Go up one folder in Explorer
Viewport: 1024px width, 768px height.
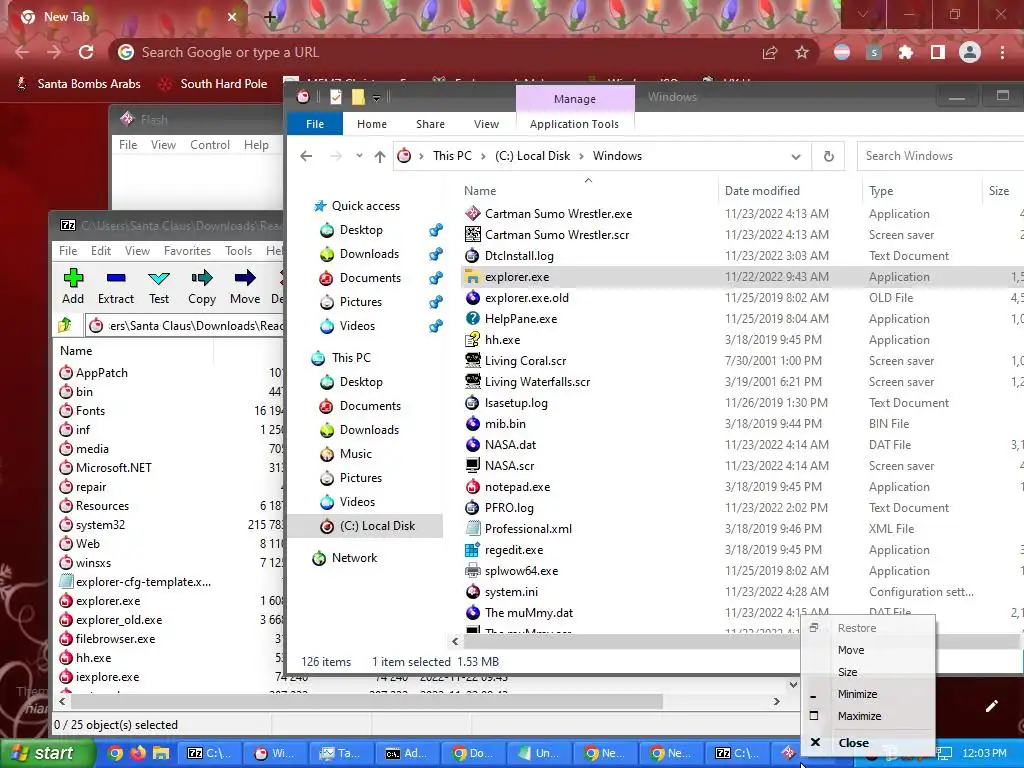[380, 156]
